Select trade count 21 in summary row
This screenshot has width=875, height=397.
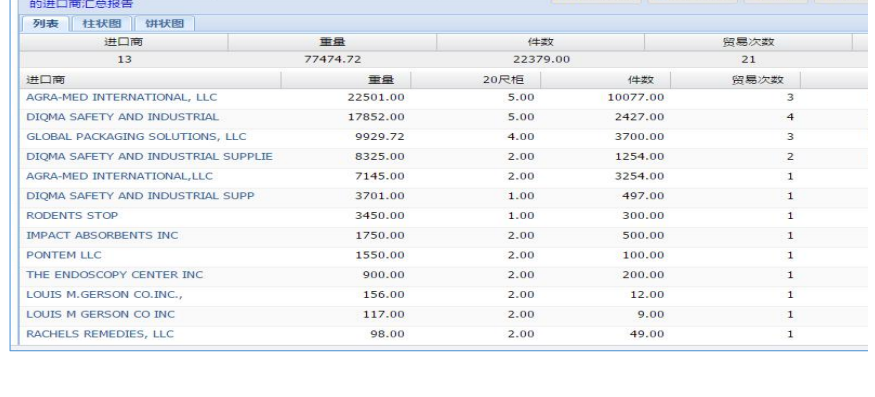point(748,59)
